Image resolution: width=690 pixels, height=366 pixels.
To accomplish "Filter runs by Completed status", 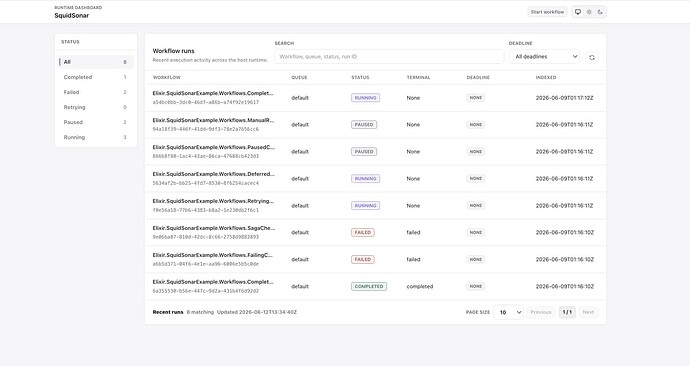I will click(96, 77).
